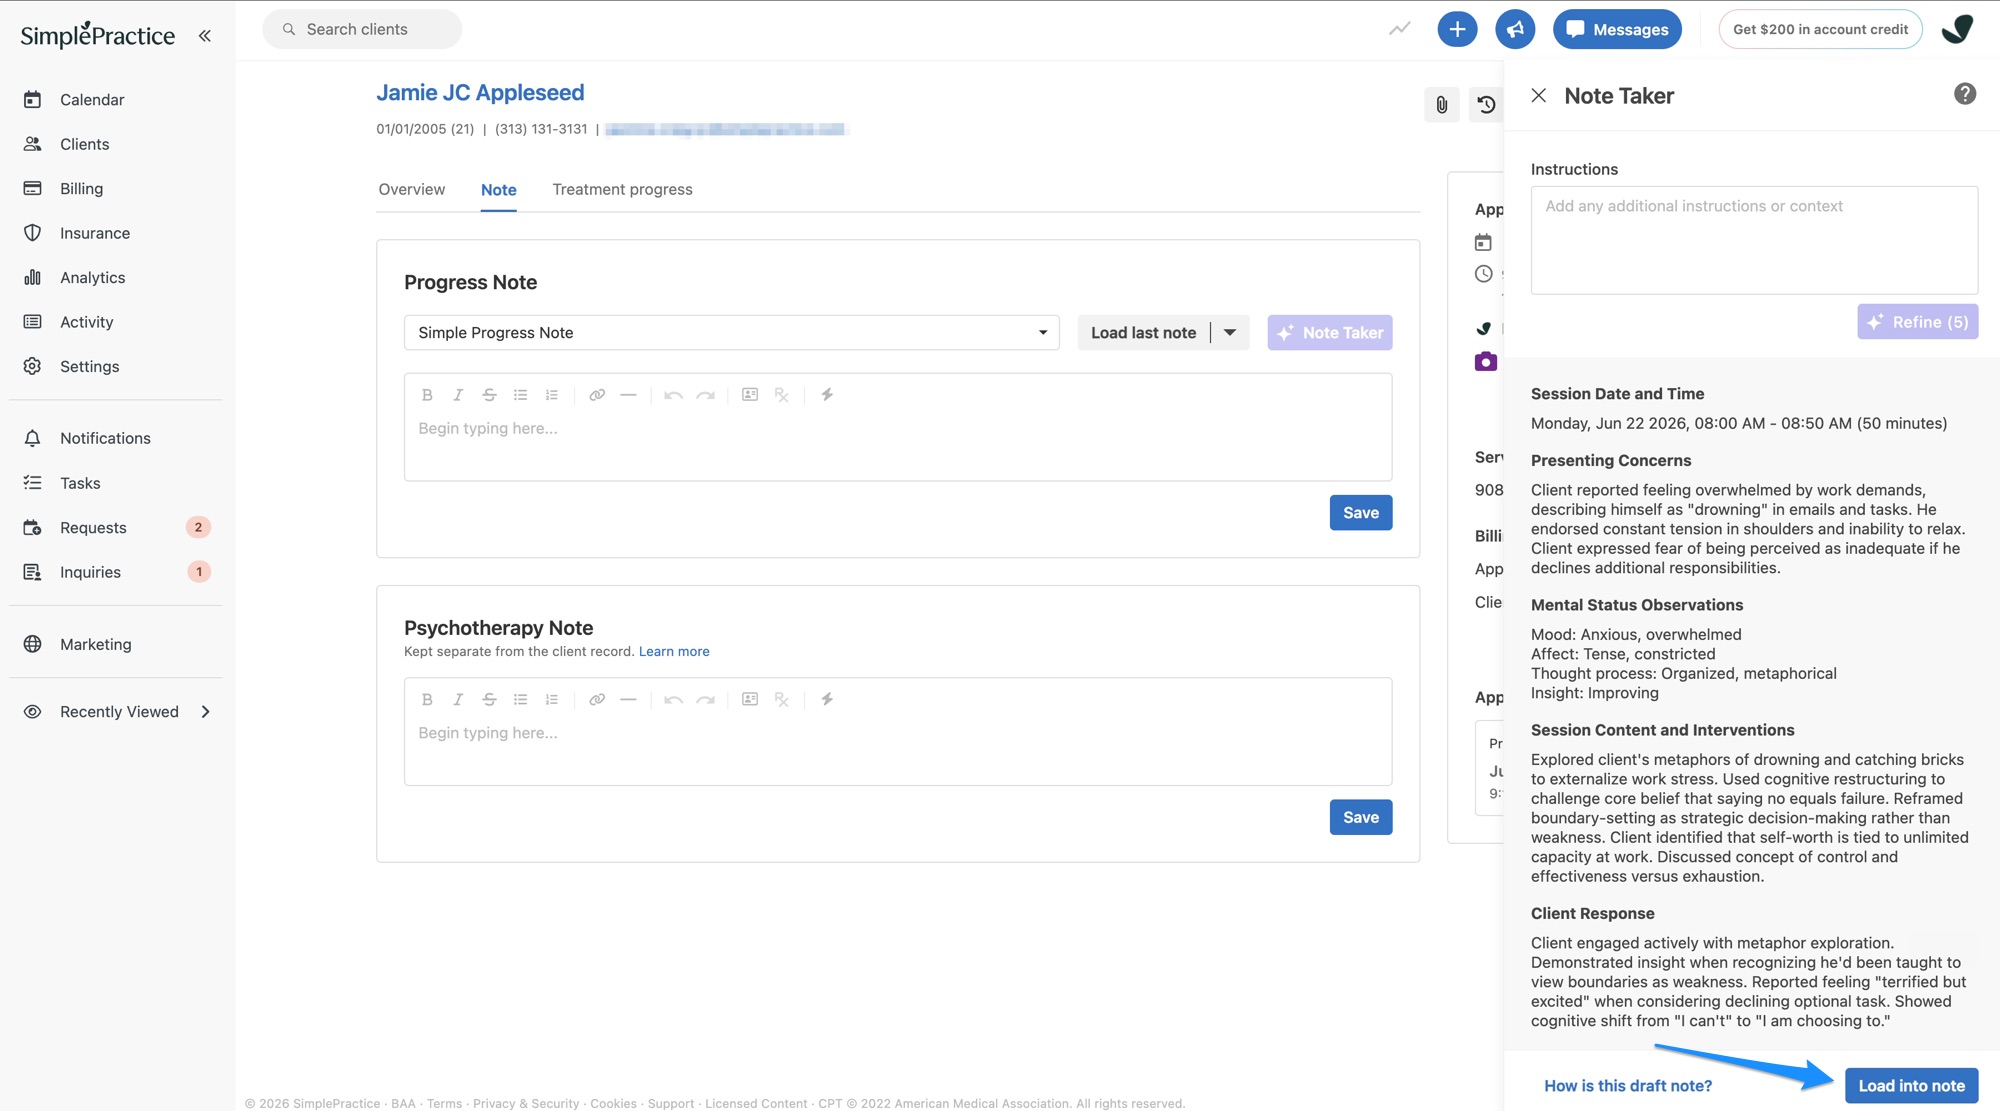Open client profile Jamie JC Appleseed
2000x1111 pixels.
tap(480, 92)
